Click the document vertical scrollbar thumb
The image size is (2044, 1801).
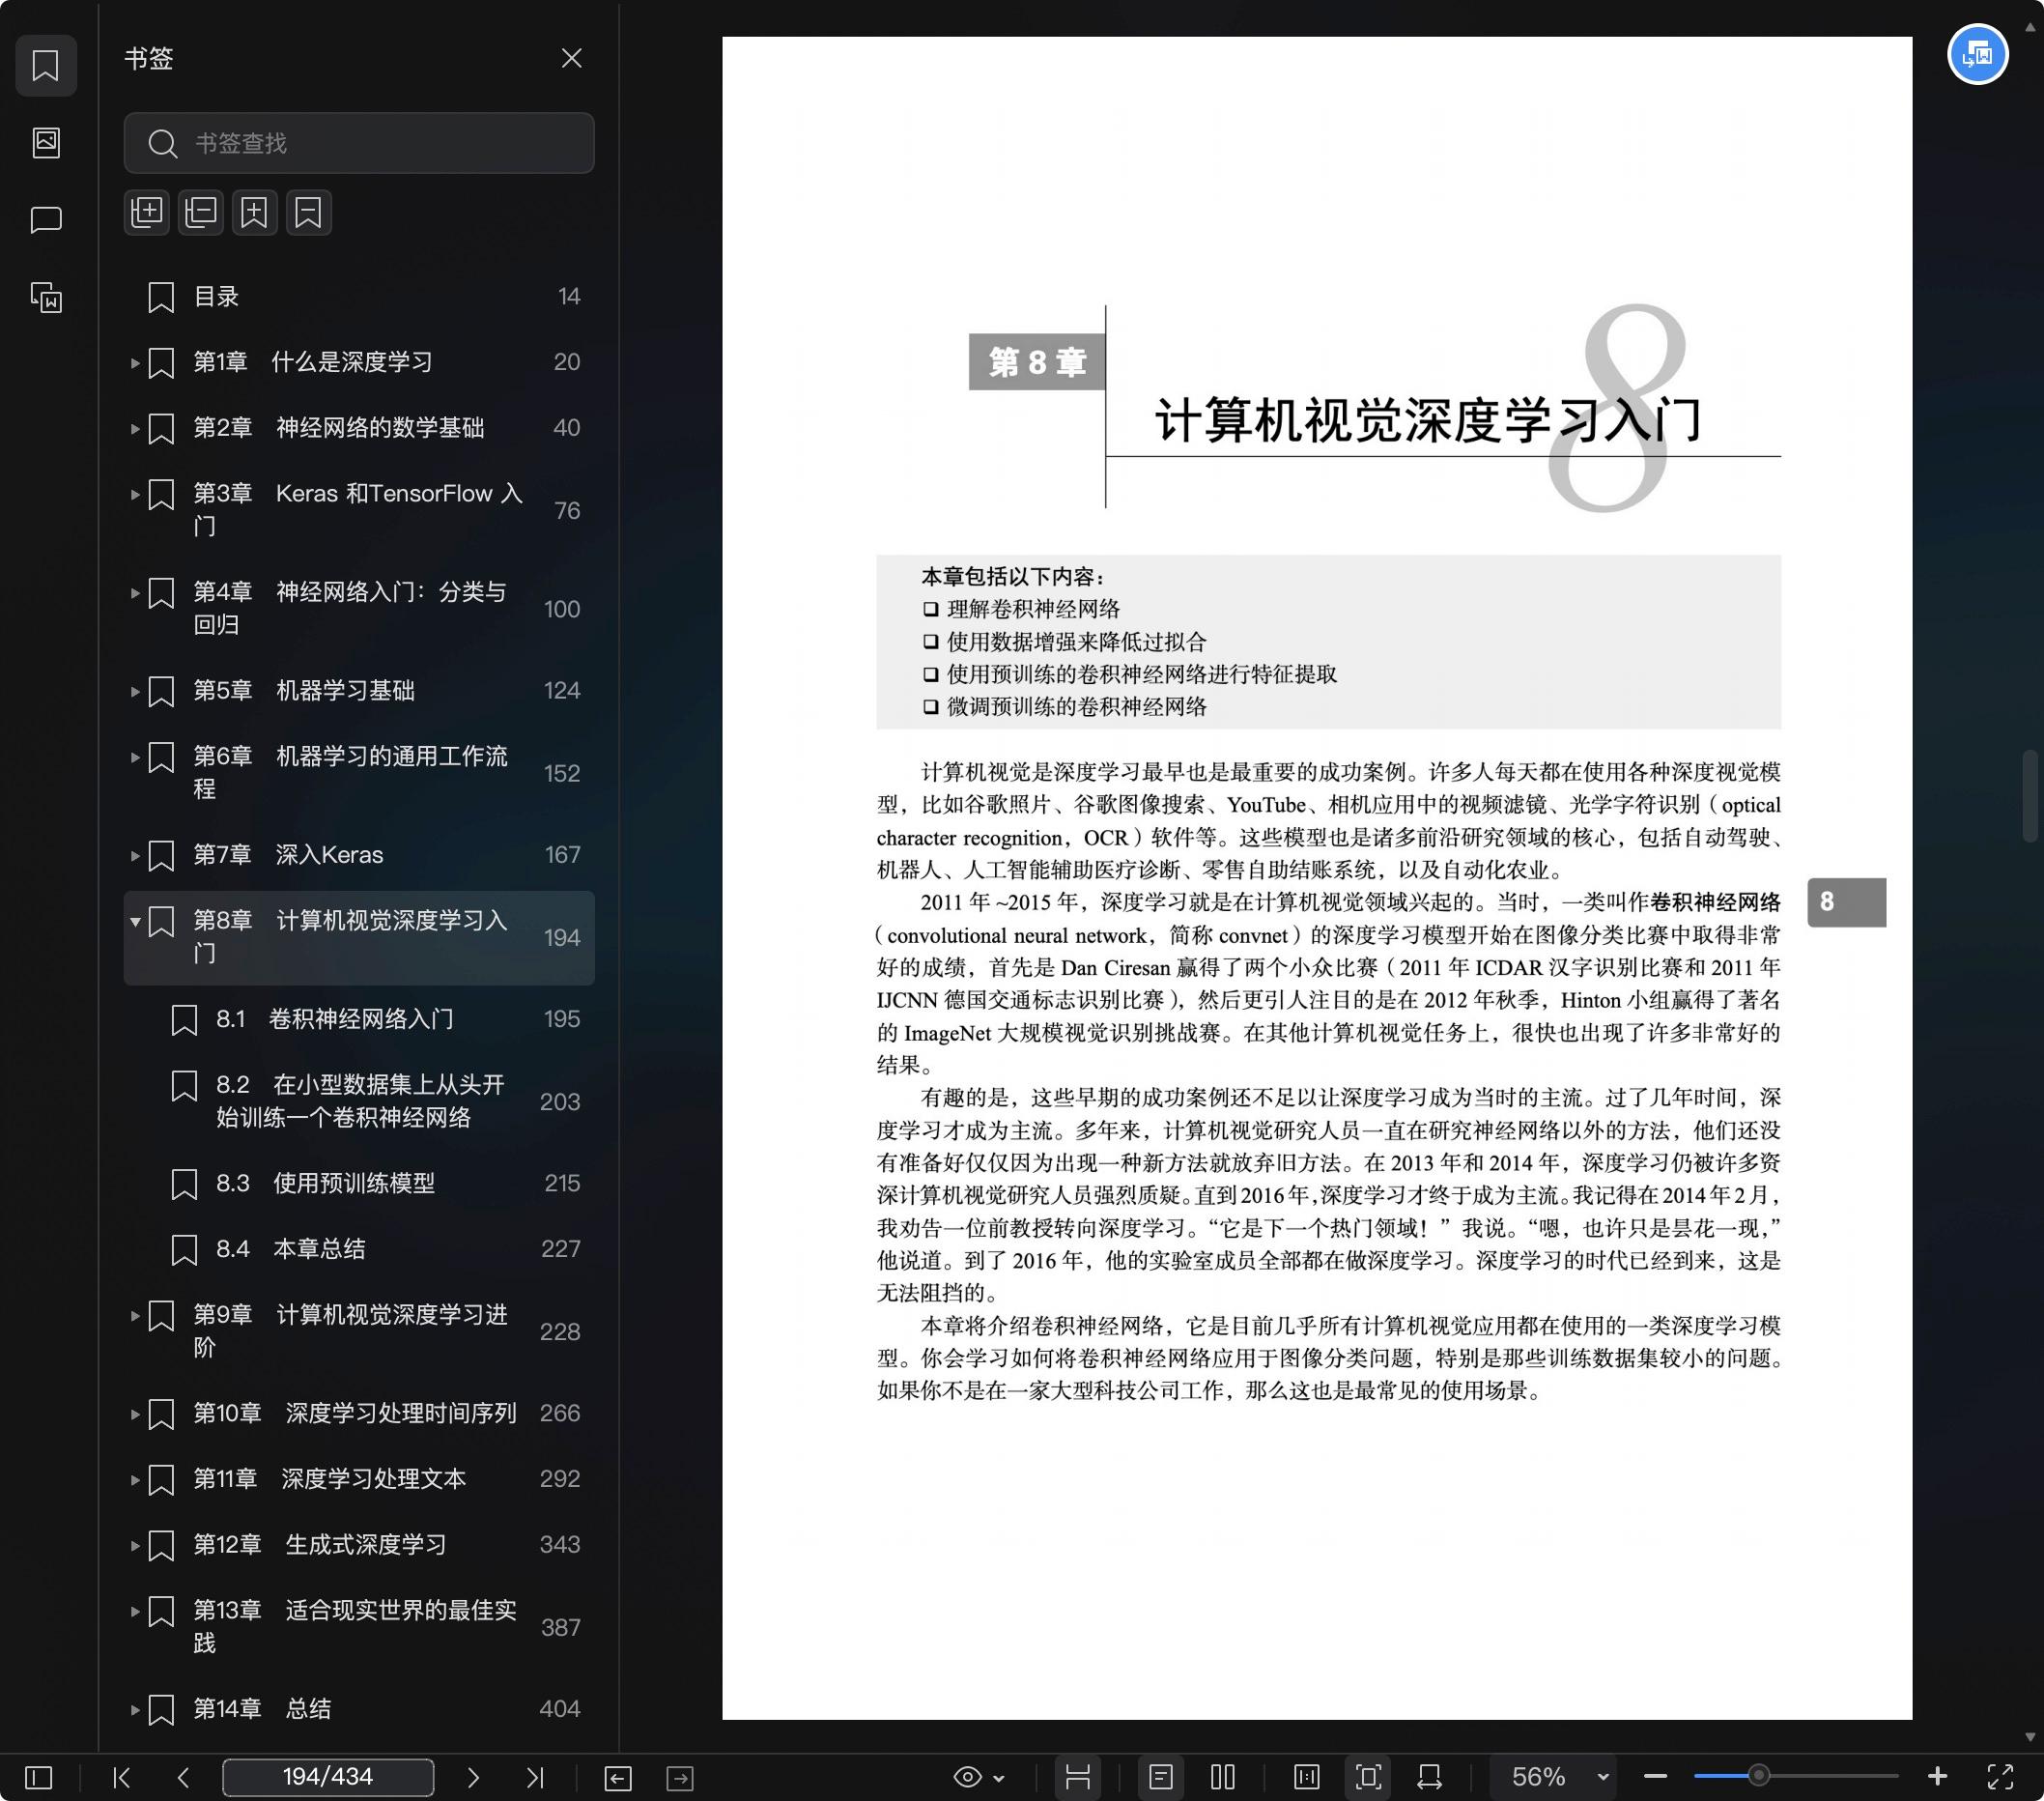[2029, 797]
